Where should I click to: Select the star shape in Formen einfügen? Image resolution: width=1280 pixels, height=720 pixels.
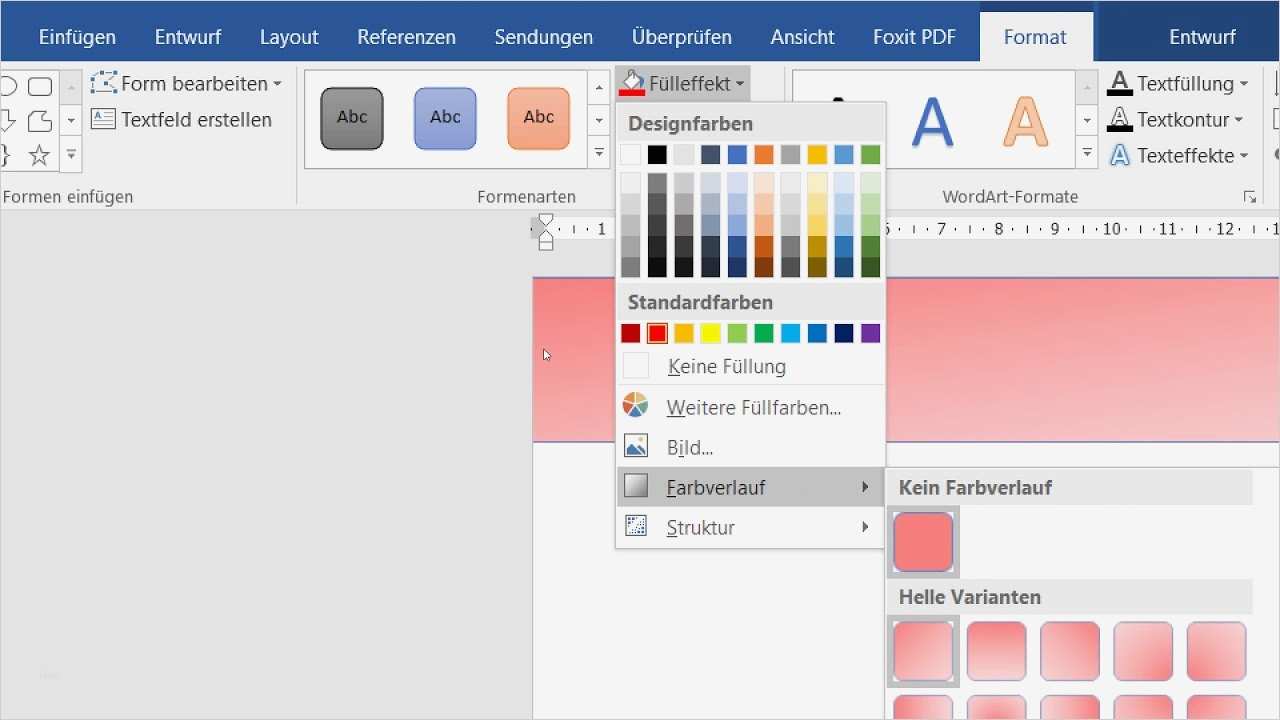point(39,155)
